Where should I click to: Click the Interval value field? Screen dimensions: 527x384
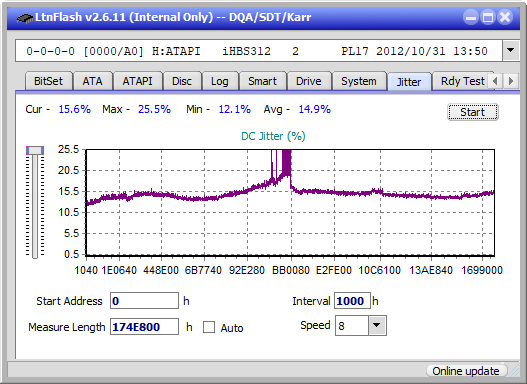coord(352,300)
